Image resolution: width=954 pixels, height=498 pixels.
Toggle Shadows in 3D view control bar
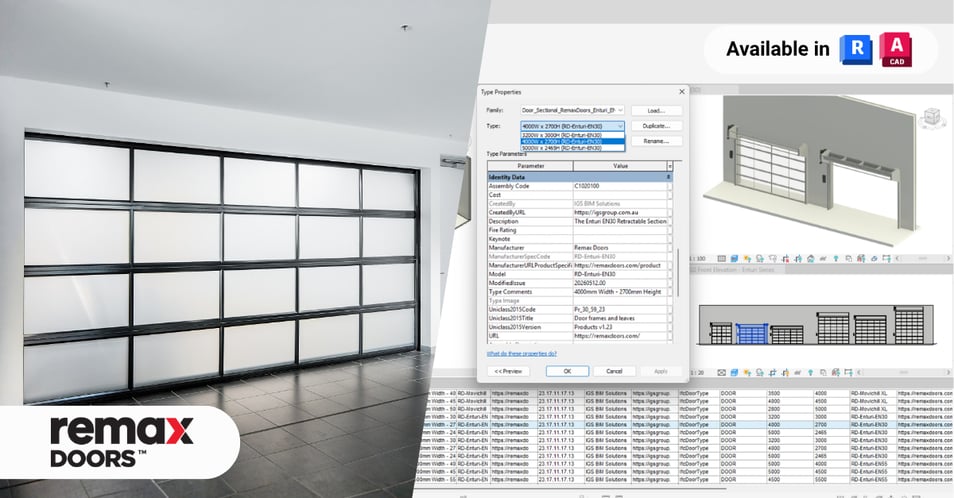tap(760, 258)
